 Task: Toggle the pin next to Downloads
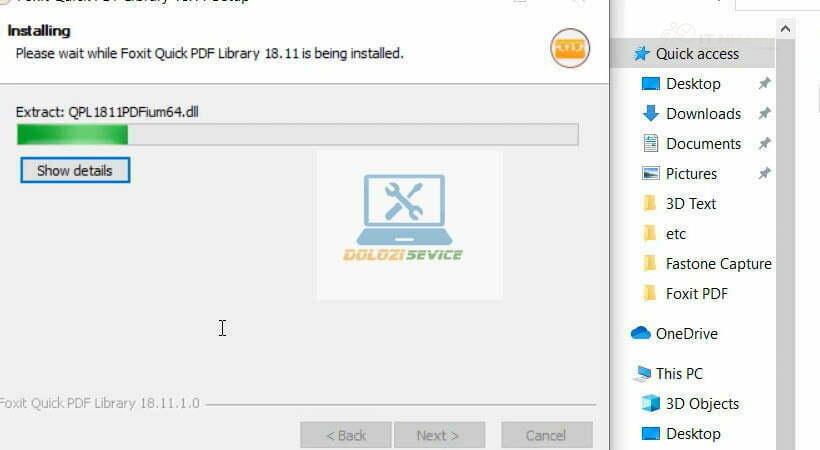click(764, 113)
